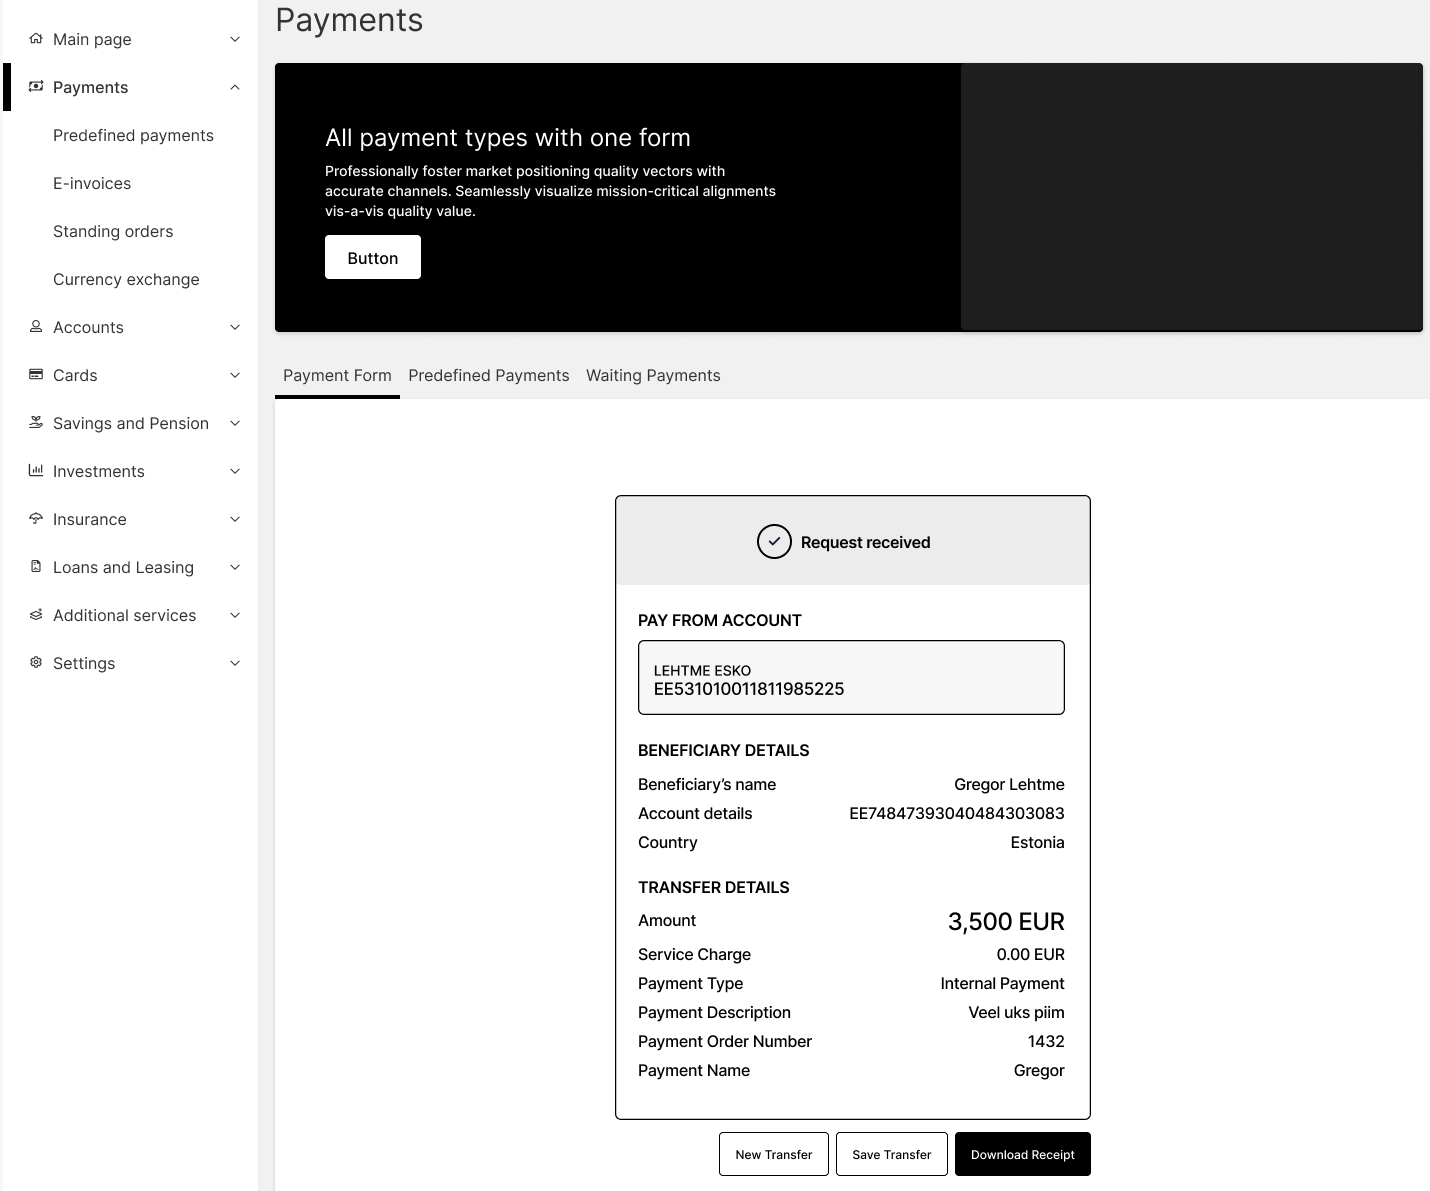The height and width of the screenshot is (1191, 1430).
Task: Click the amount 3,500 EUR
Action: coord(1006,921)
